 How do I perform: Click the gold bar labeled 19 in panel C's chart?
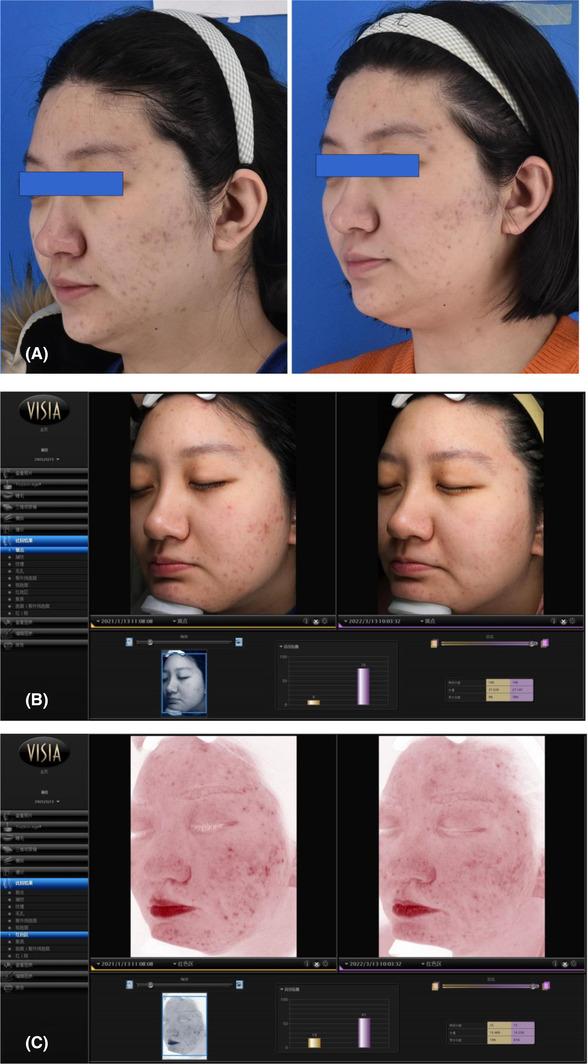[314, 1042]
